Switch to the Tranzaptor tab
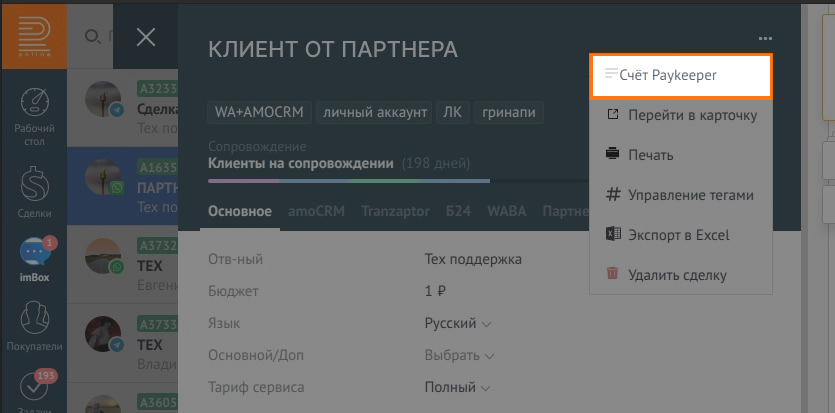Viewport: 835px width, 413px height. click(395, 211)
